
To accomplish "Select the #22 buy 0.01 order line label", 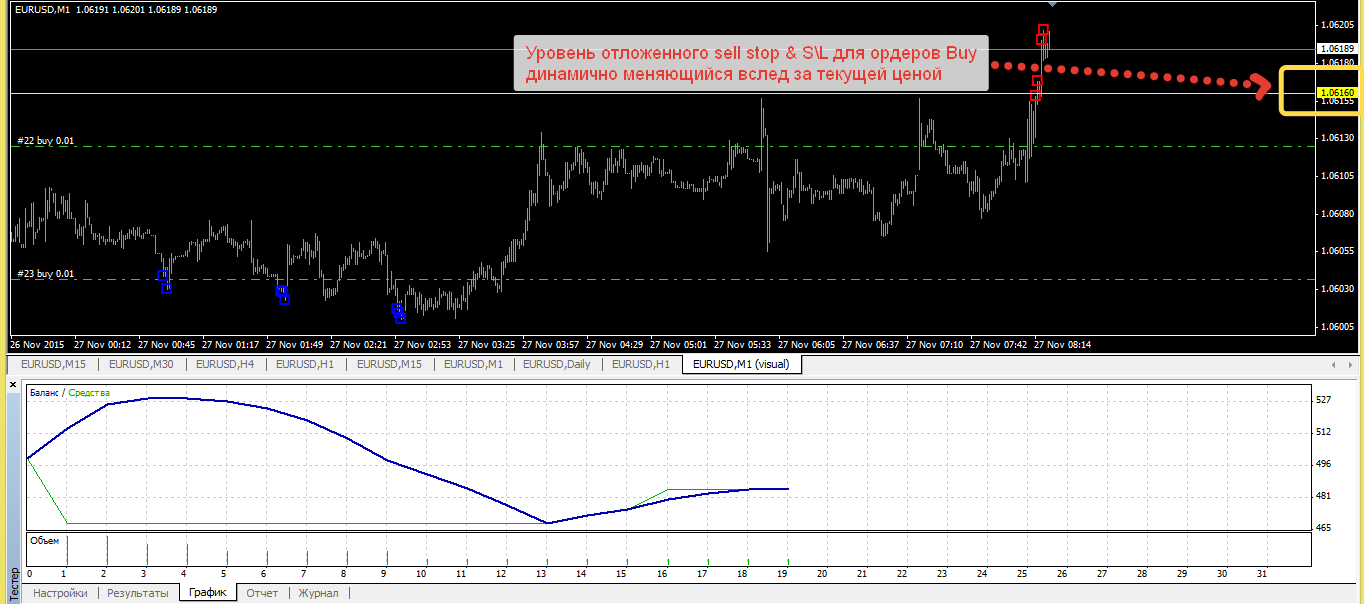I will click(x=46, y=141).
